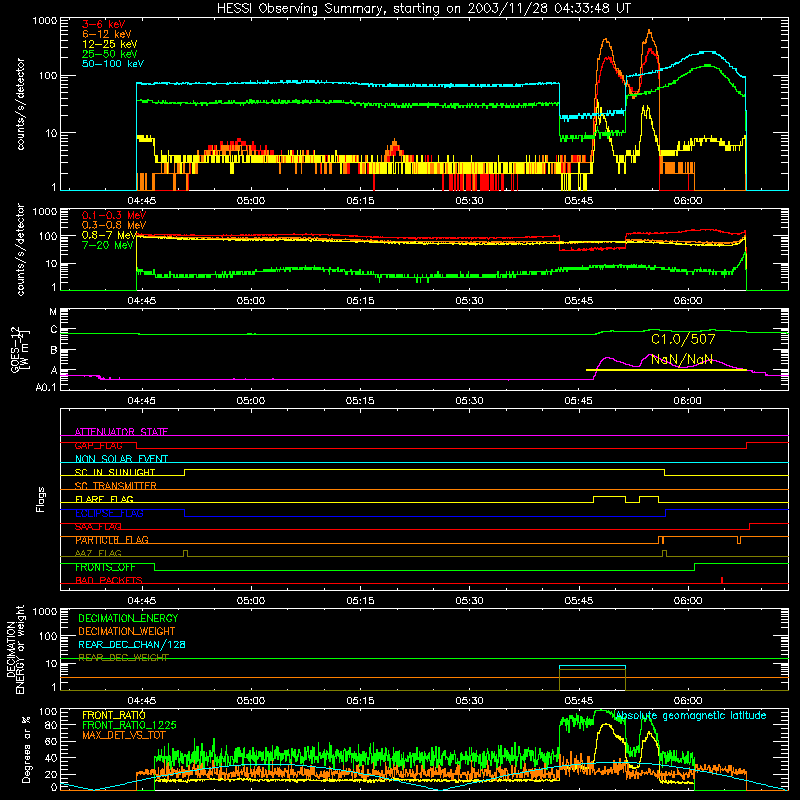800x800 pixels.
Task: Select the FLARE_FLAG label
Action: (x=104, y=499)
